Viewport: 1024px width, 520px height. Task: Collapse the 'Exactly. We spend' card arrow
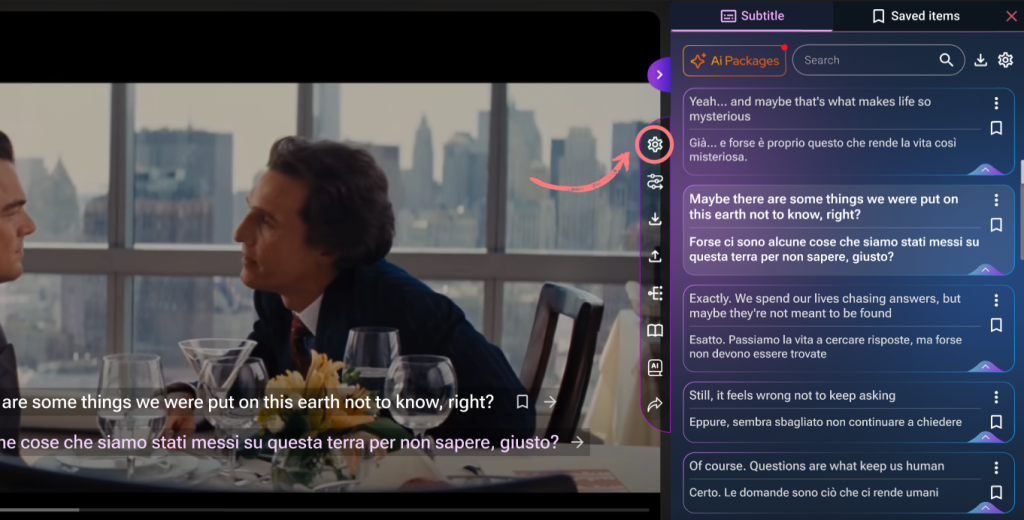click(x=985, y=366)
